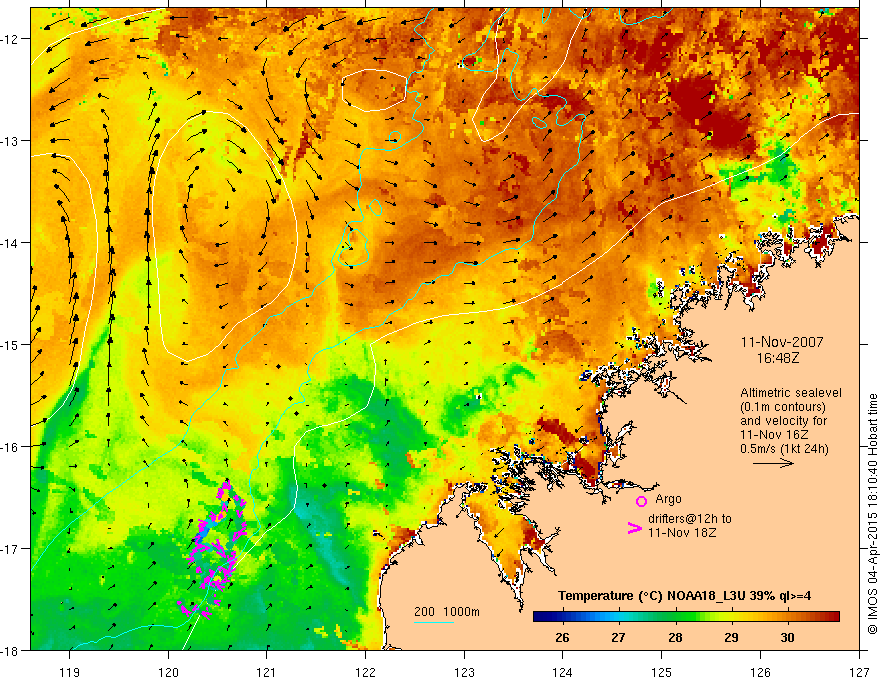
Task: Click the "-15" latitude axis label
Action: [11, 344]
